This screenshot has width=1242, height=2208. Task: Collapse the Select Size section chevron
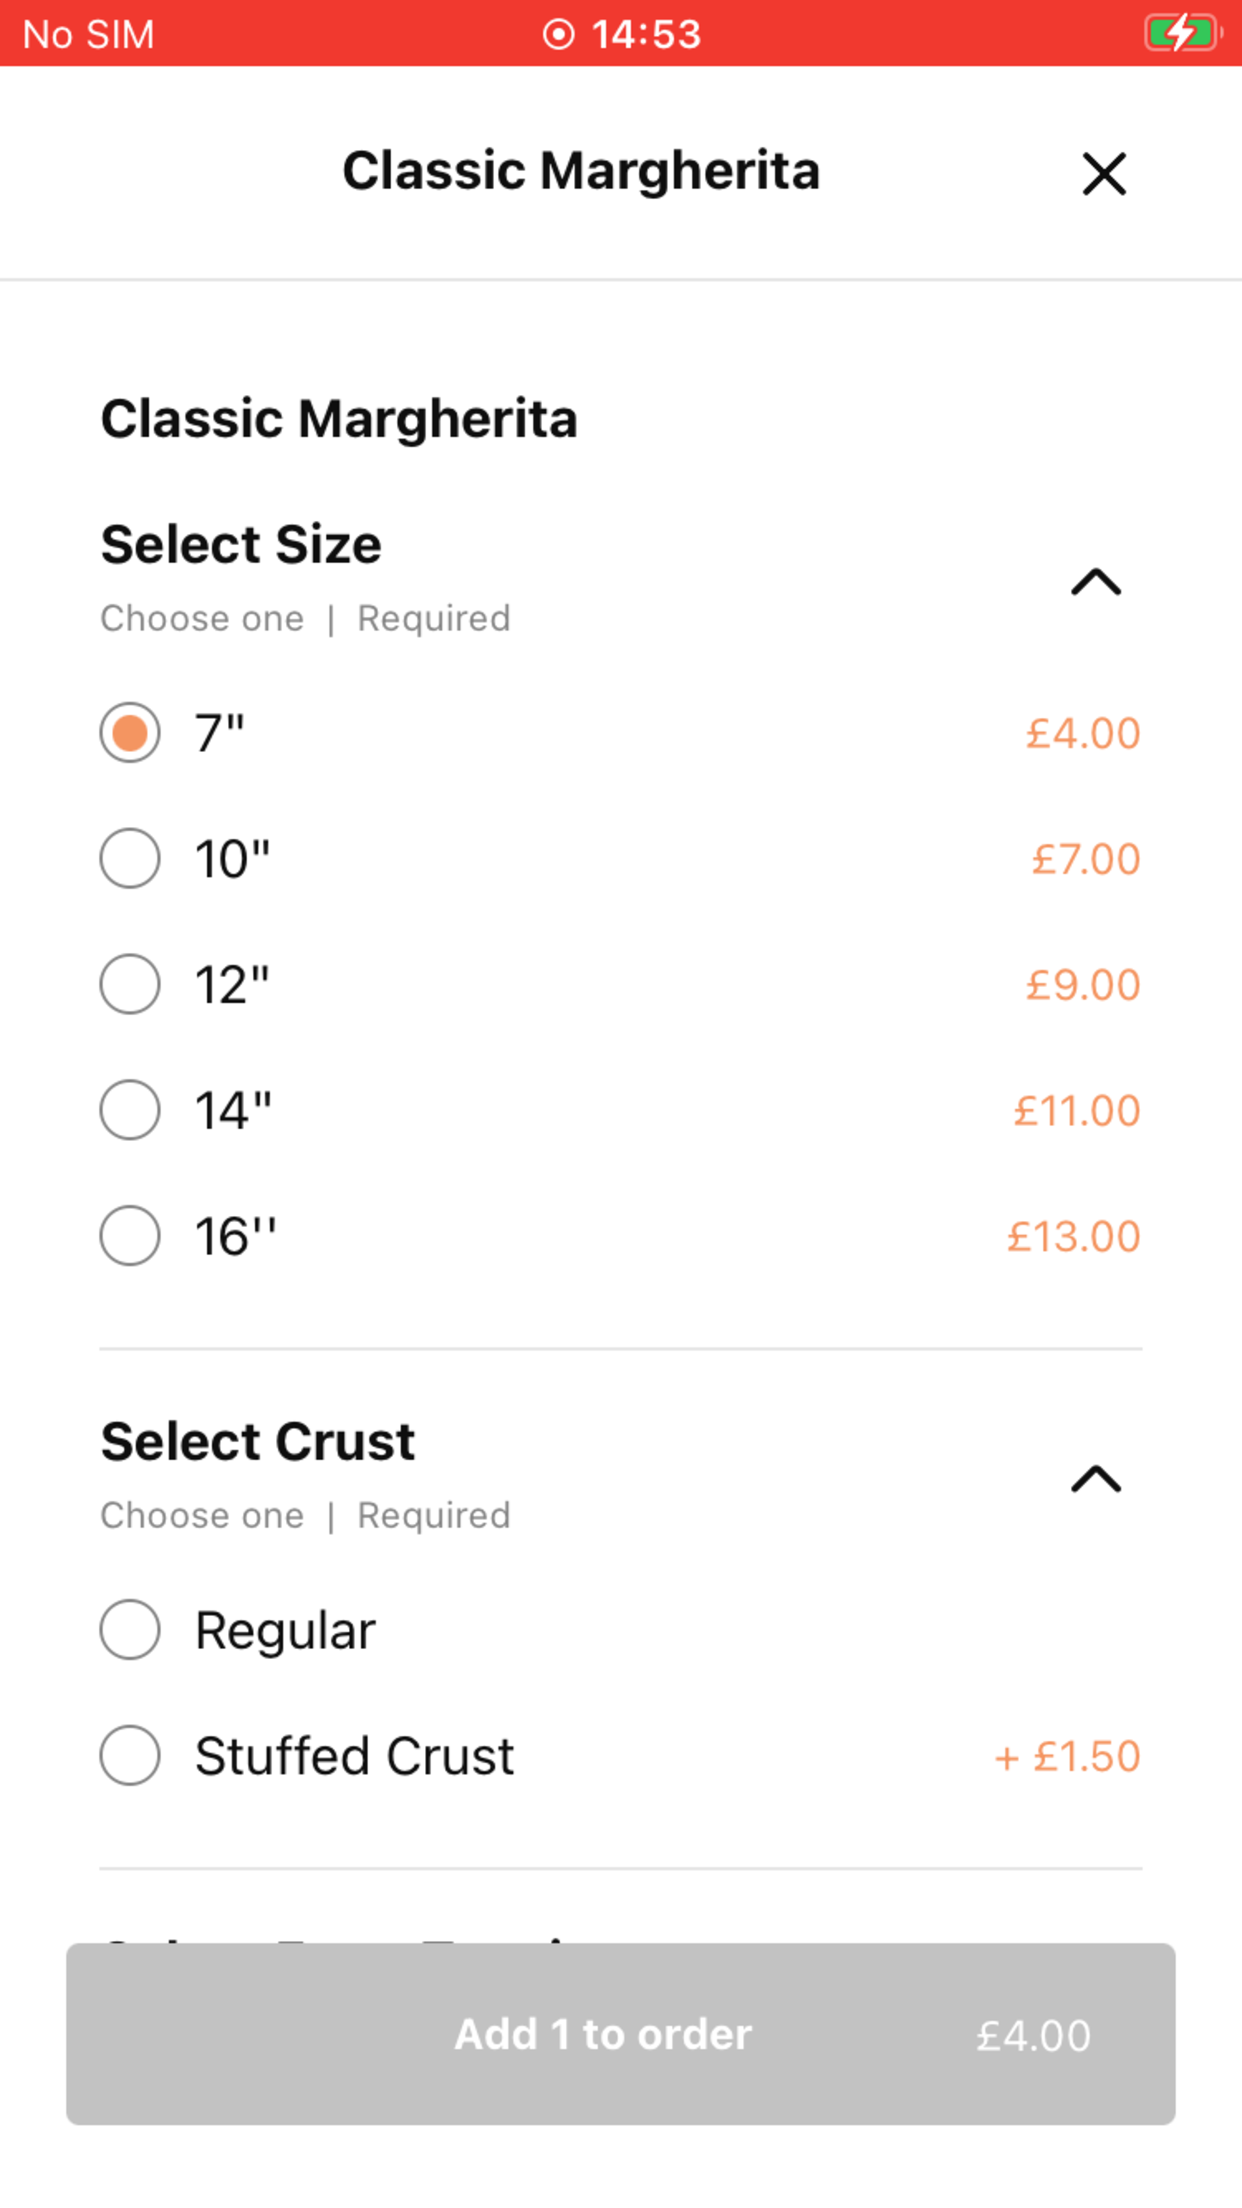pos(1096,582)
